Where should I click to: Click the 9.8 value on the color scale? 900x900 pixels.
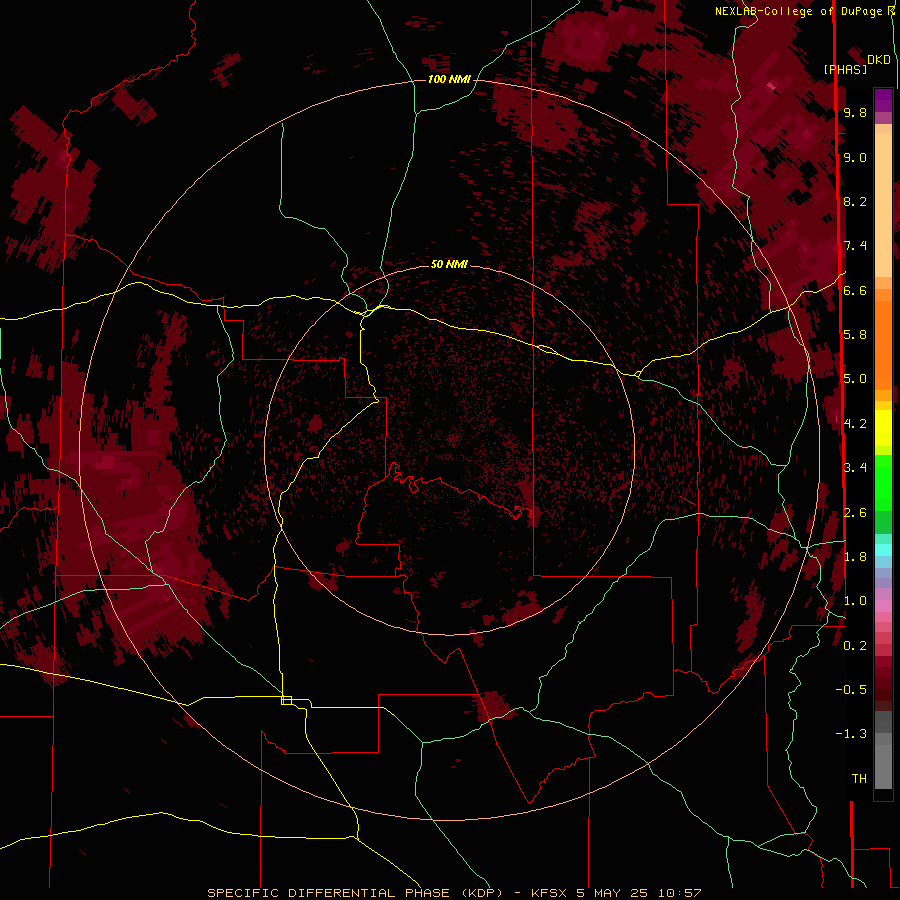855,112
